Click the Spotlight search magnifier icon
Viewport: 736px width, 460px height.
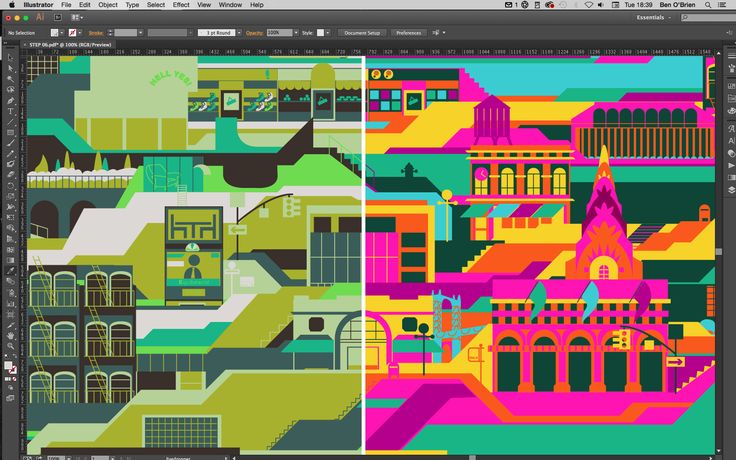(x=707, y=5)
